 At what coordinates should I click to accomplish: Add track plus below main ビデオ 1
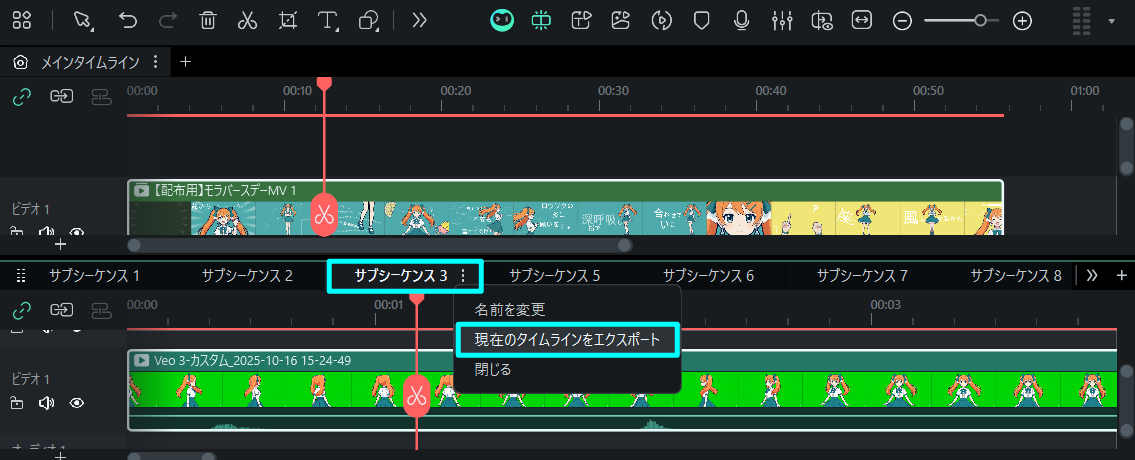61,244
